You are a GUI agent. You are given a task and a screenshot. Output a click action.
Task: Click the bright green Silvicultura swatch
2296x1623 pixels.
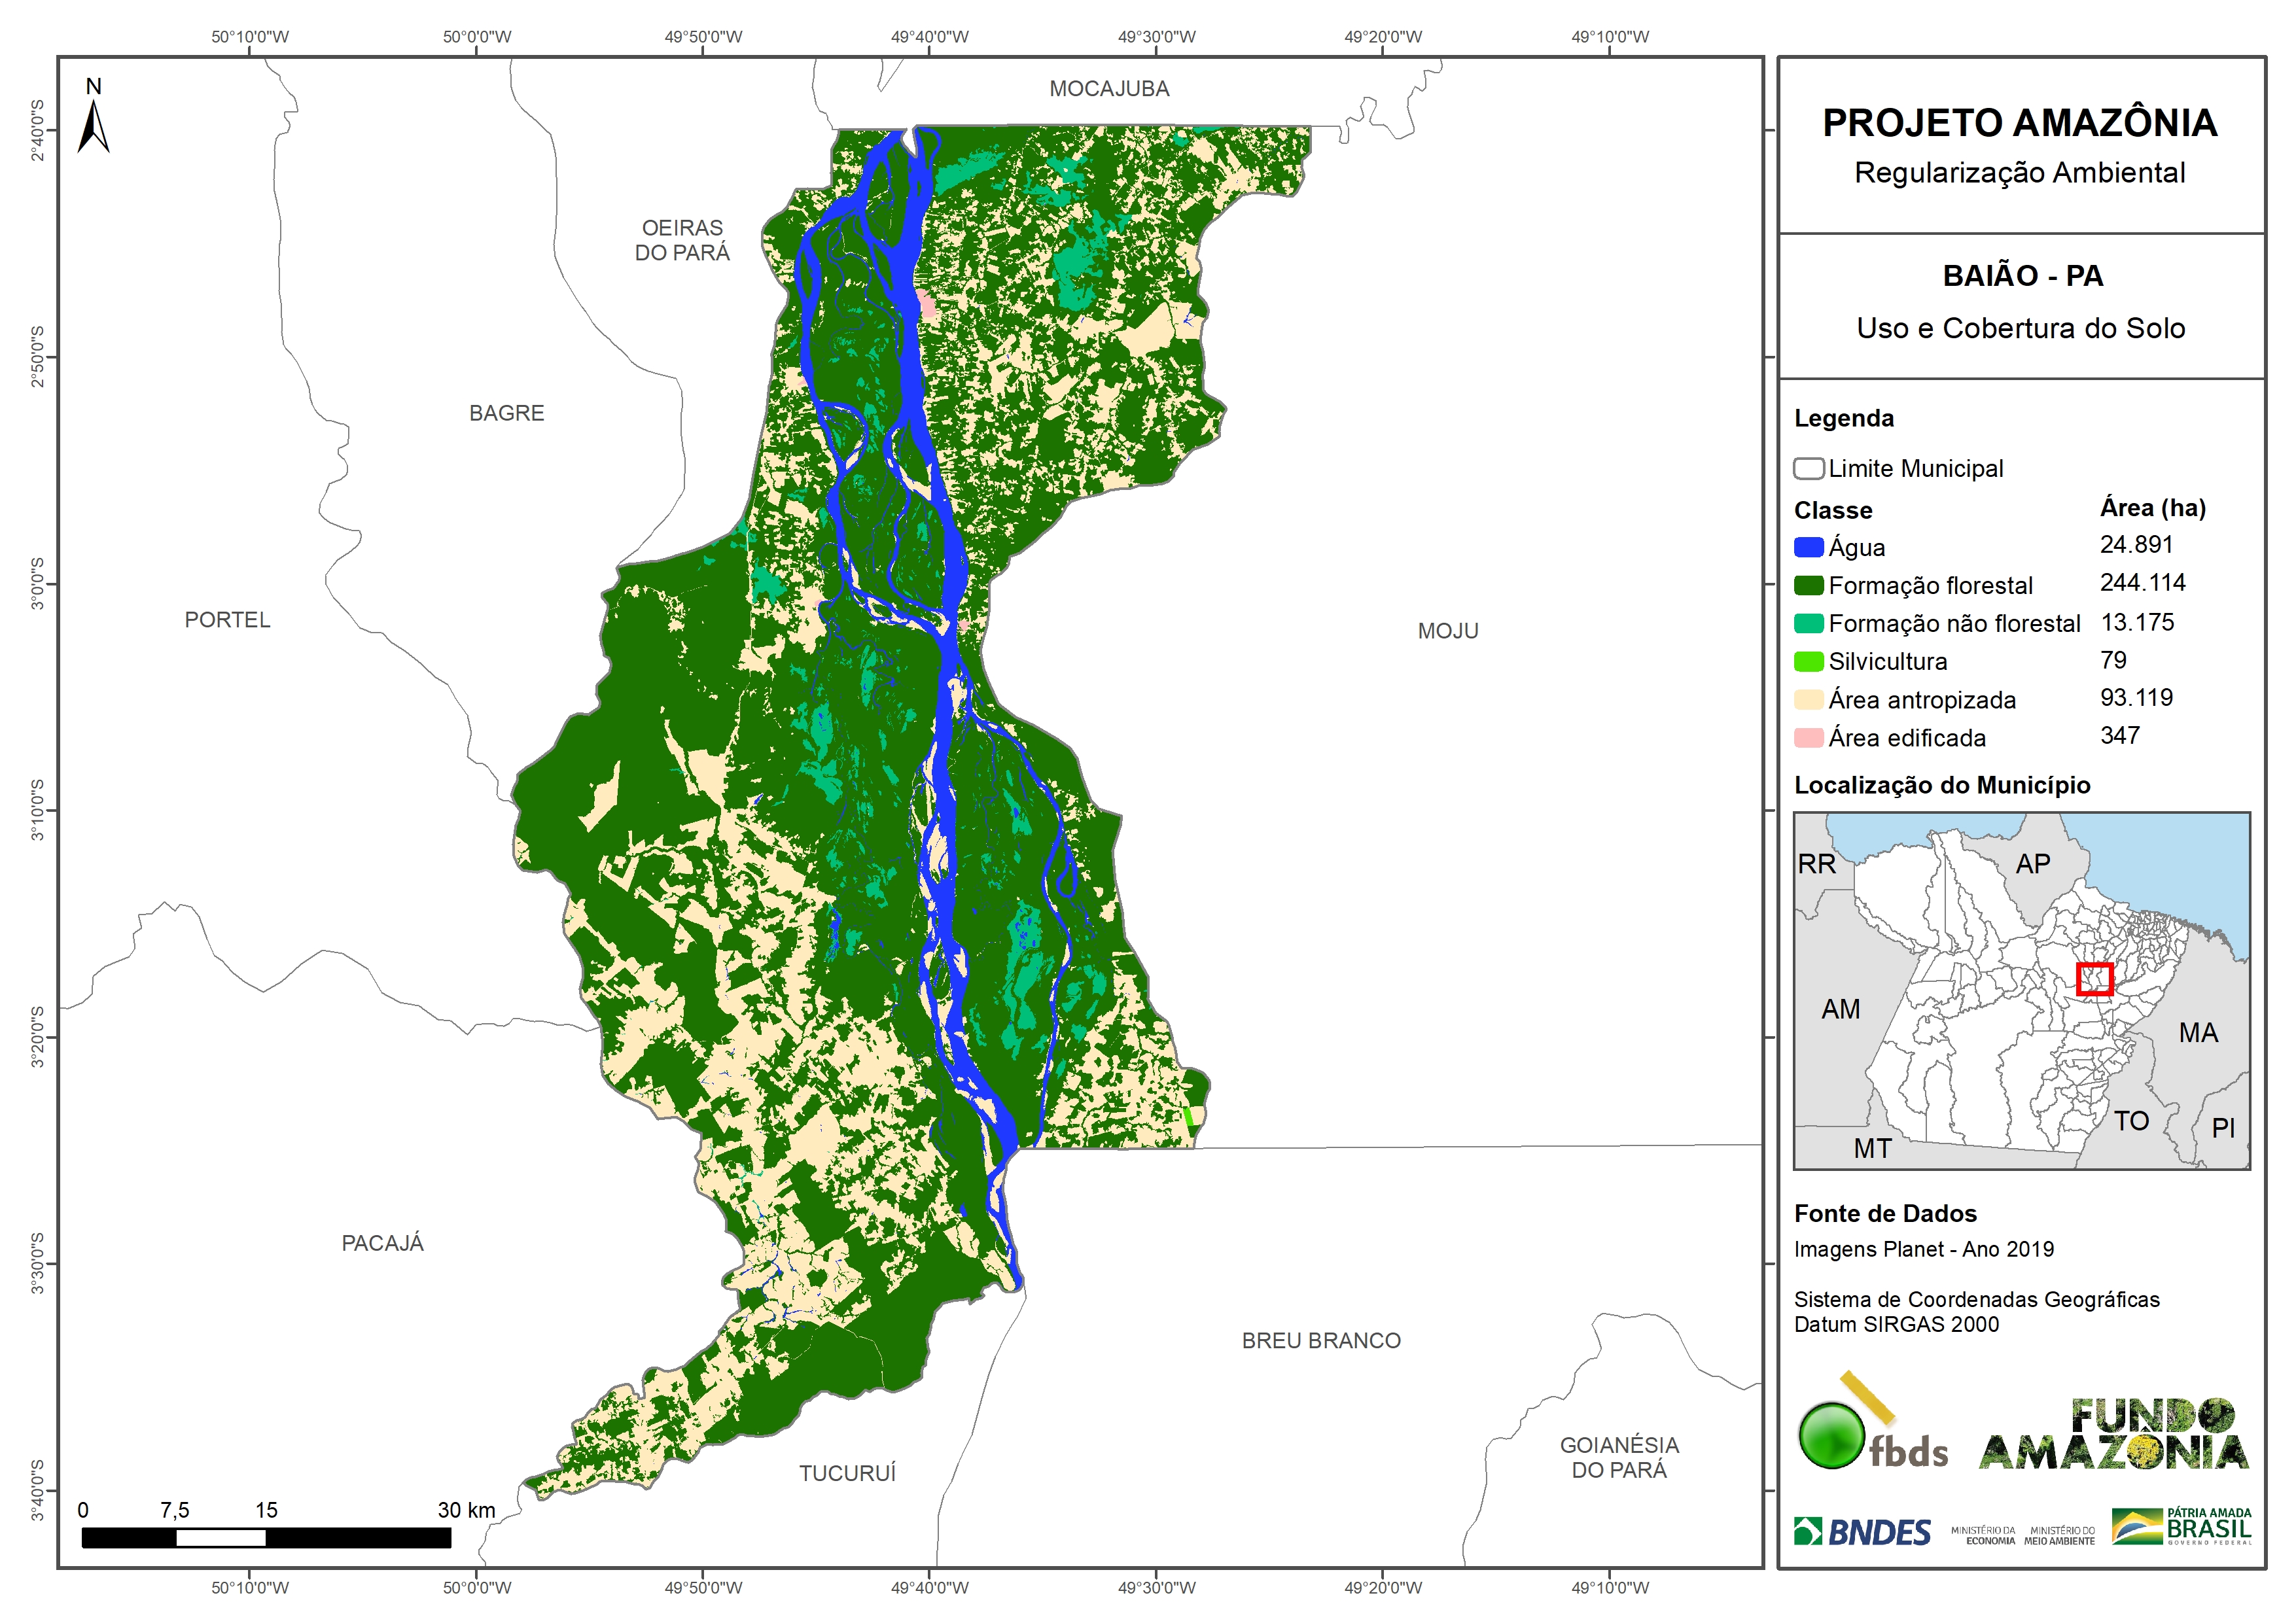1808,661
